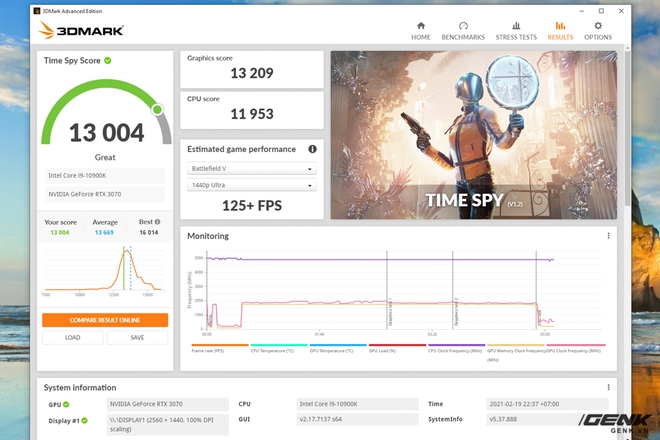The height and width of the screenshot is (440, 660).
Task: Open the Stress Tests chart icon
Action: pos(516,26)
